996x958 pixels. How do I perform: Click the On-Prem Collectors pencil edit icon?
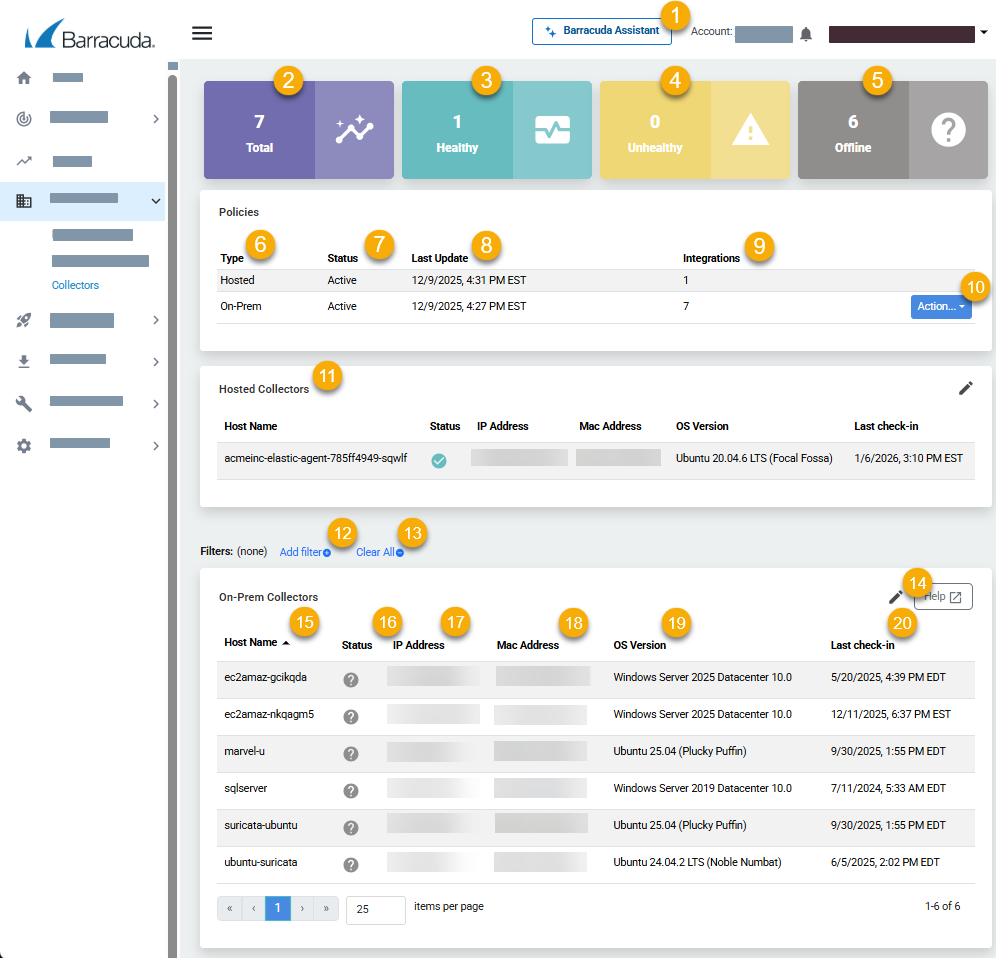895,597
